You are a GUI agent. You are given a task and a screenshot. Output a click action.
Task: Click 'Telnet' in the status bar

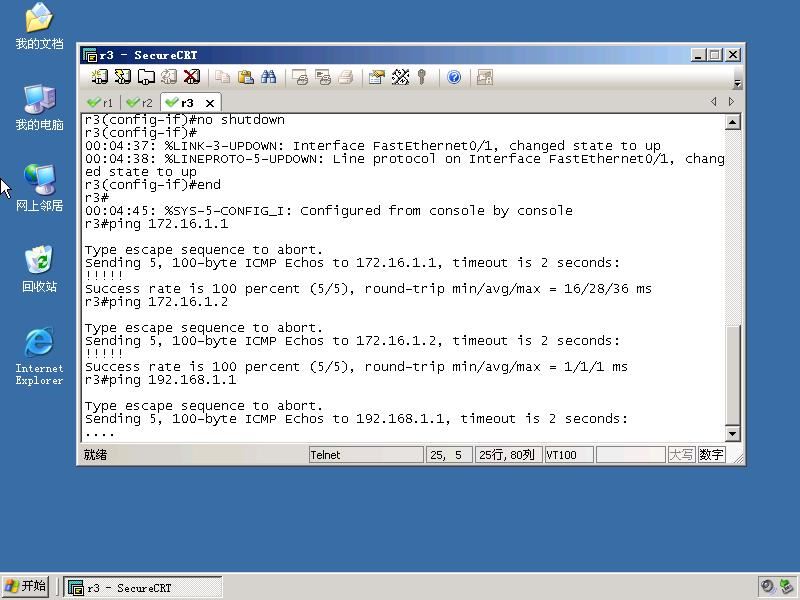366,455
